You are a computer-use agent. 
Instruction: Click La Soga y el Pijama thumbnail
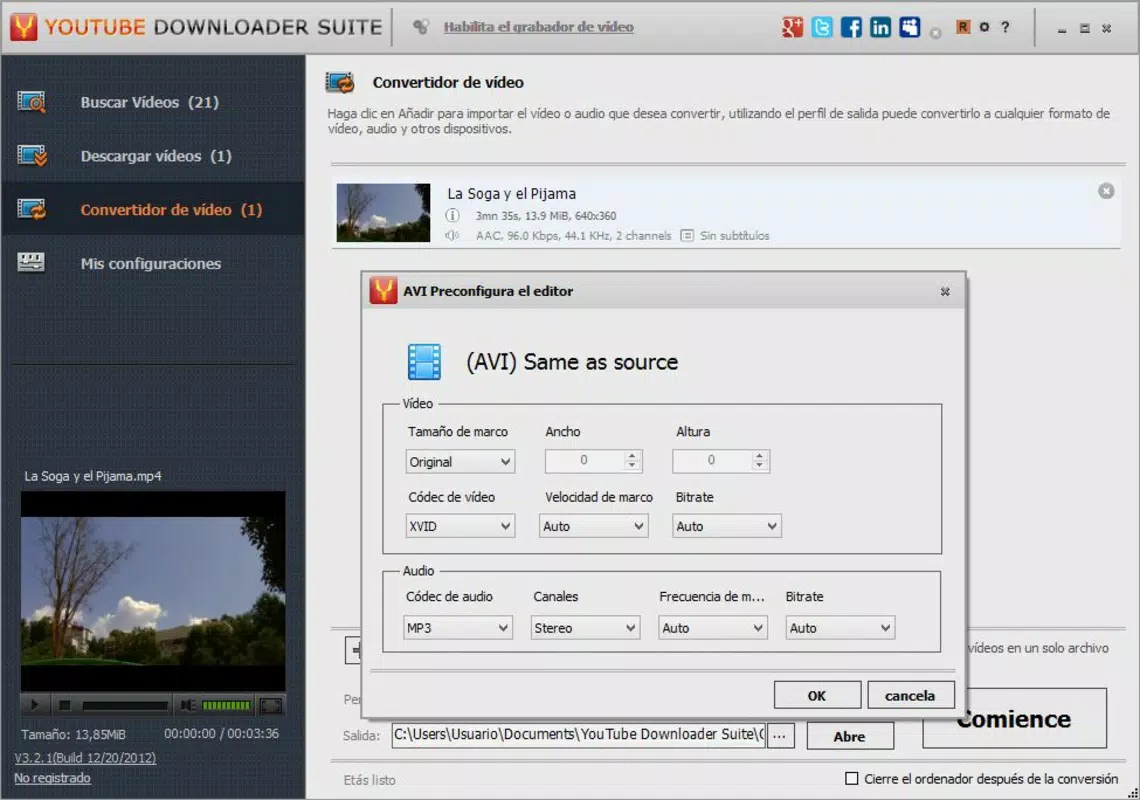click(383, 212)
